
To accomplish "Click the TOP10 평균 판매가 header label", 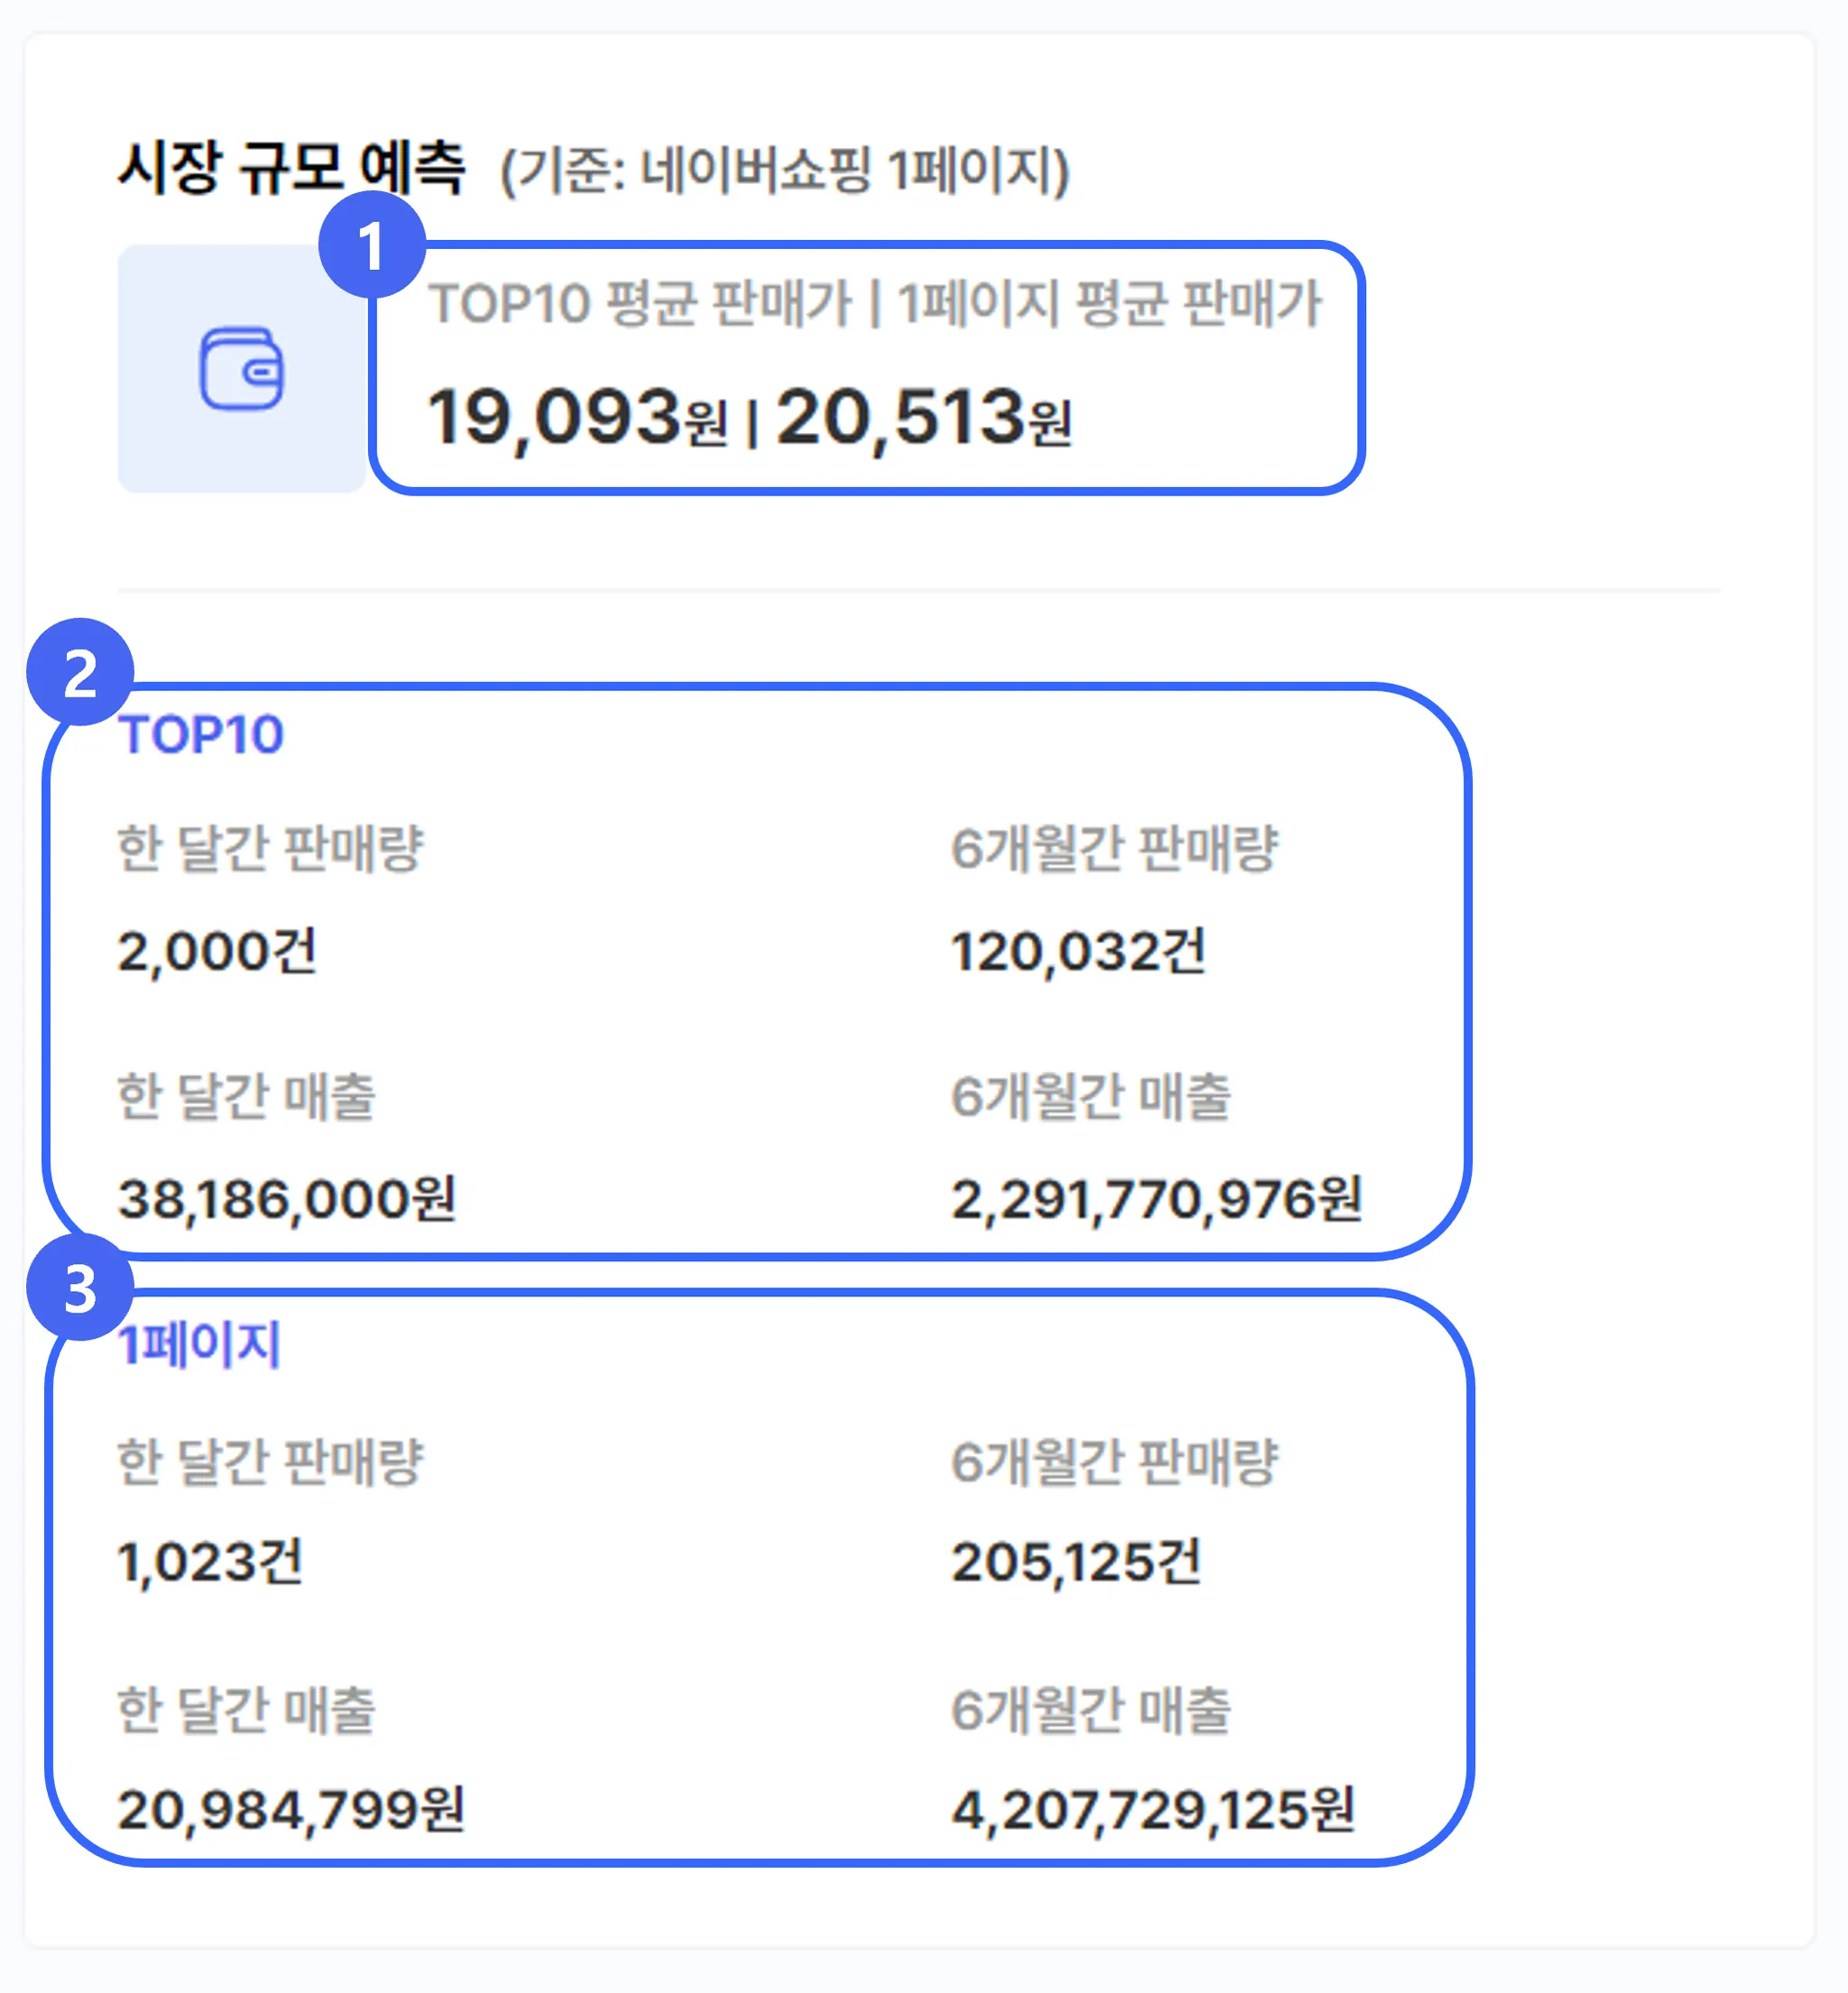I will click(640, 303).
